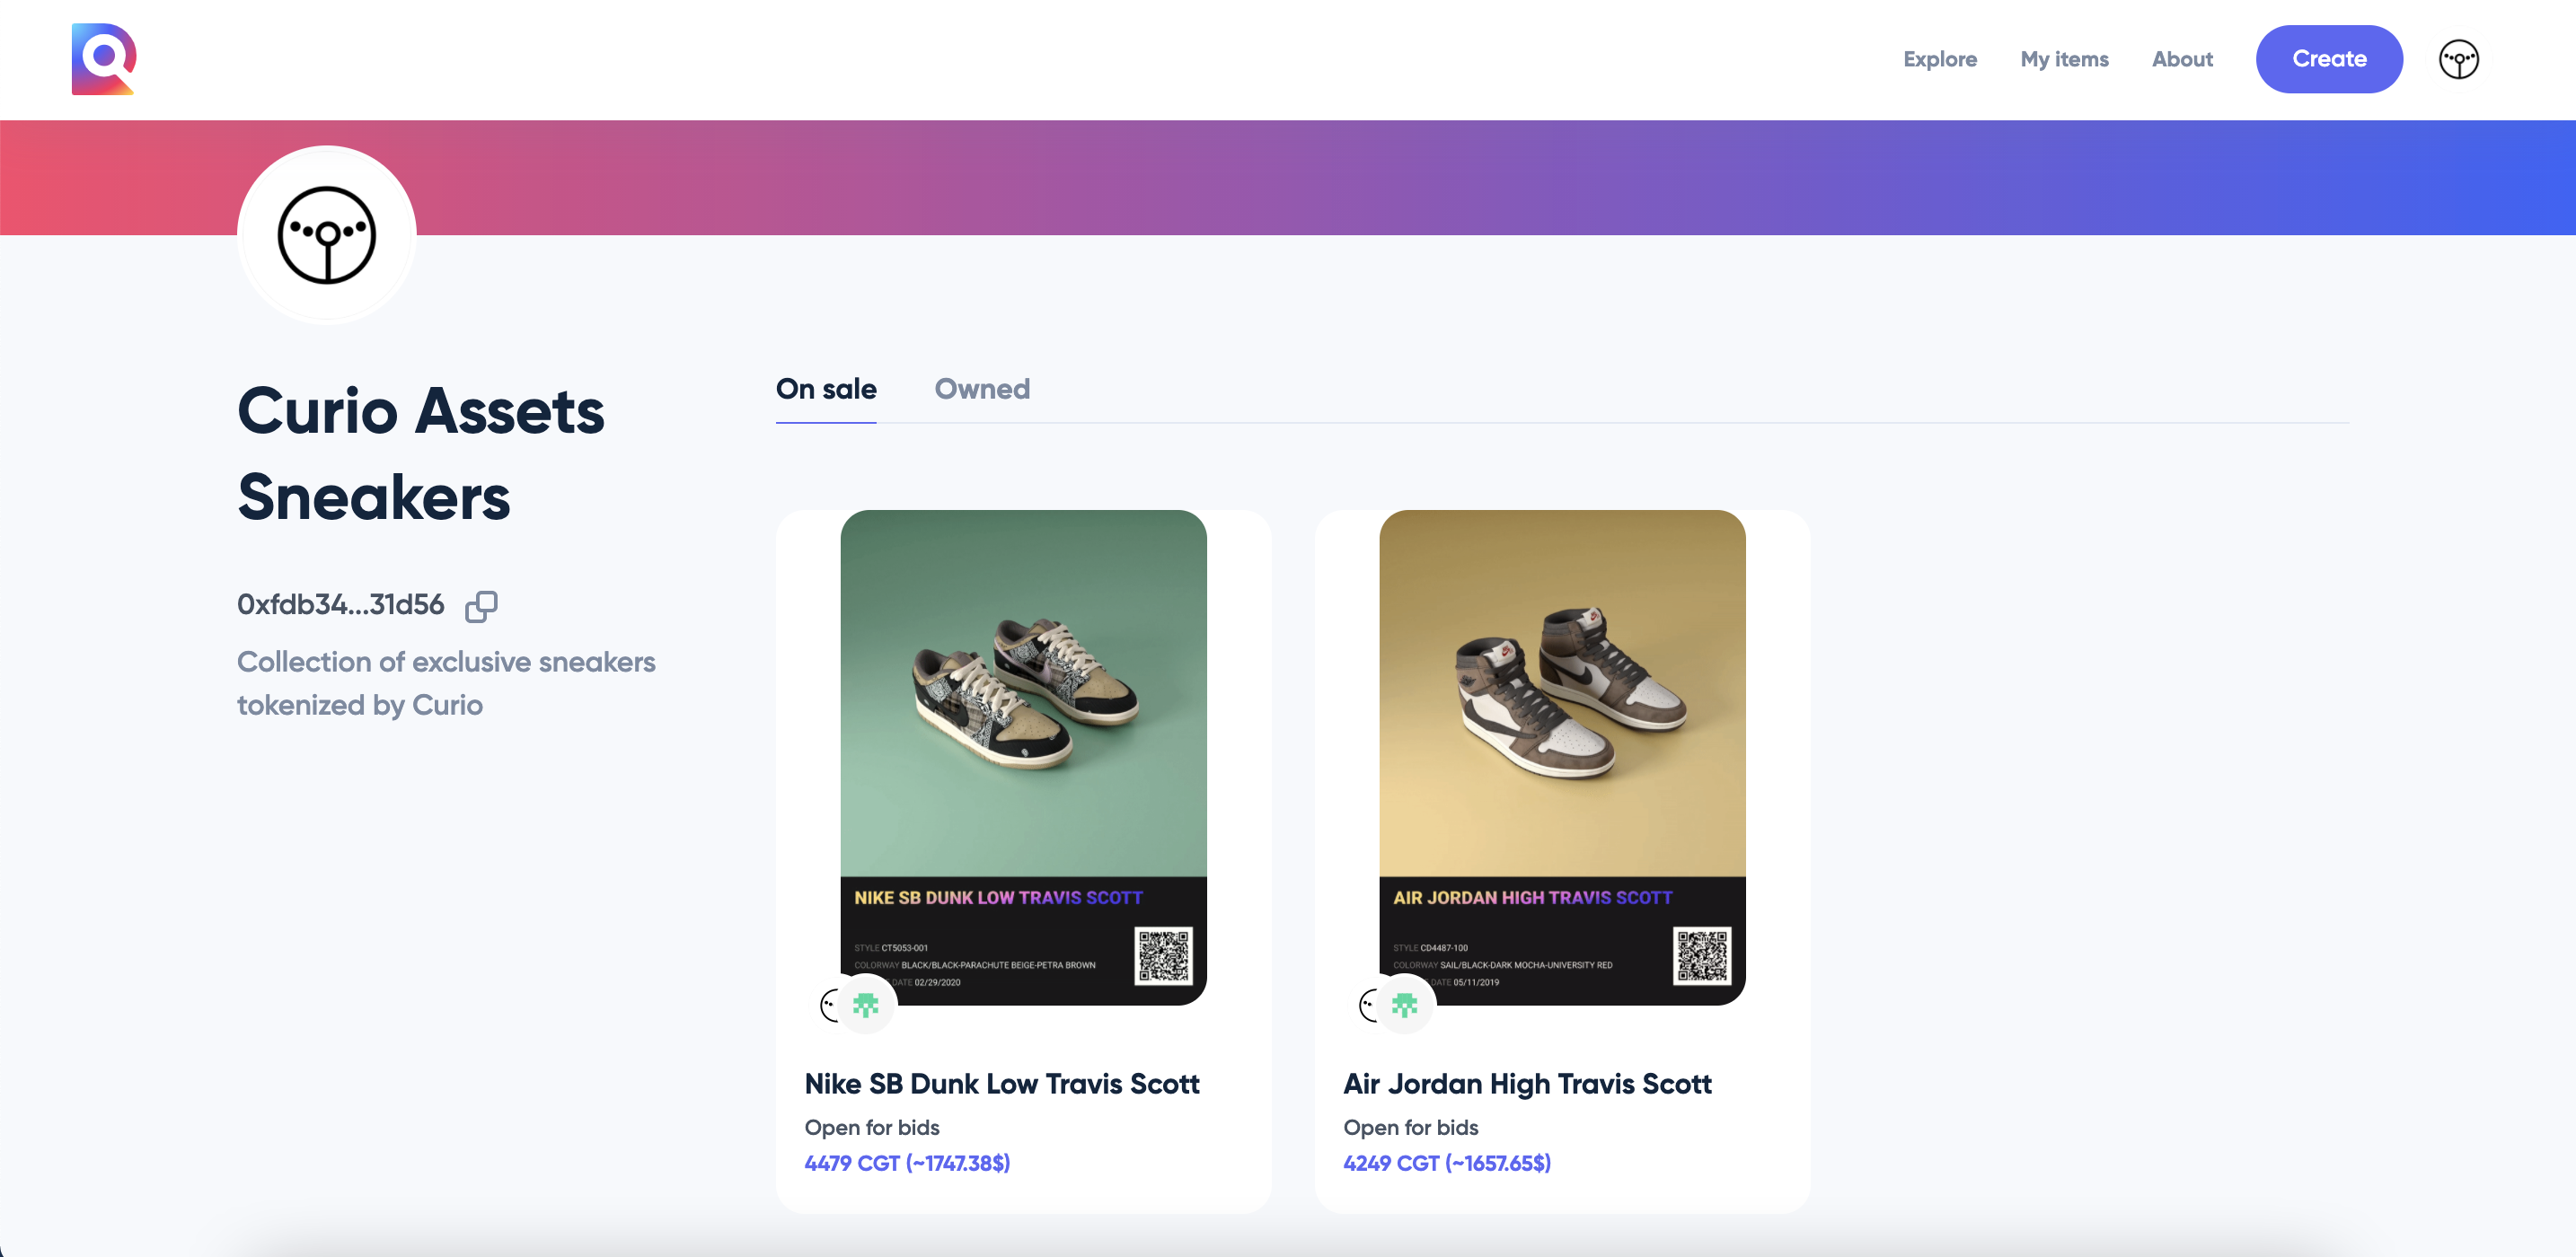
Task: Click the Air Jordan High Travis Scott title
Action: [1526, 1084]
